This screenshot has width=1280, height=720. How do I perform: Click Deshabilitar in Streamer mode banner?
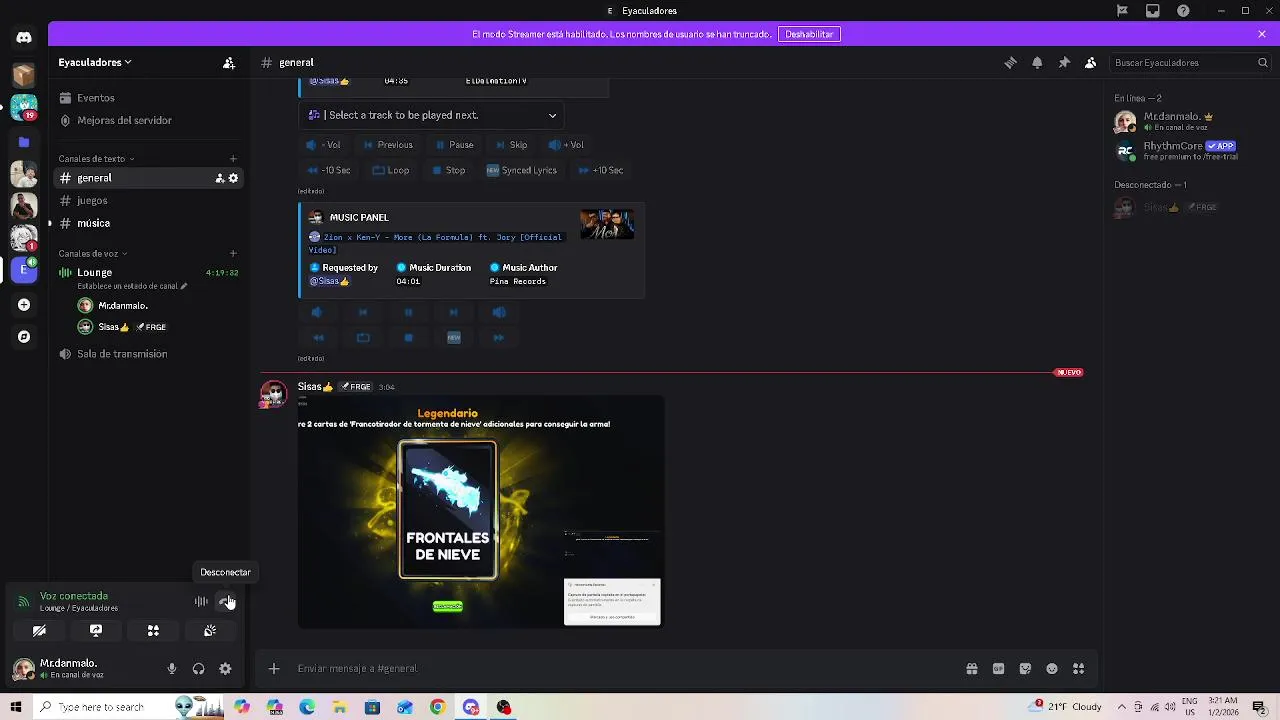pos(809,34)
